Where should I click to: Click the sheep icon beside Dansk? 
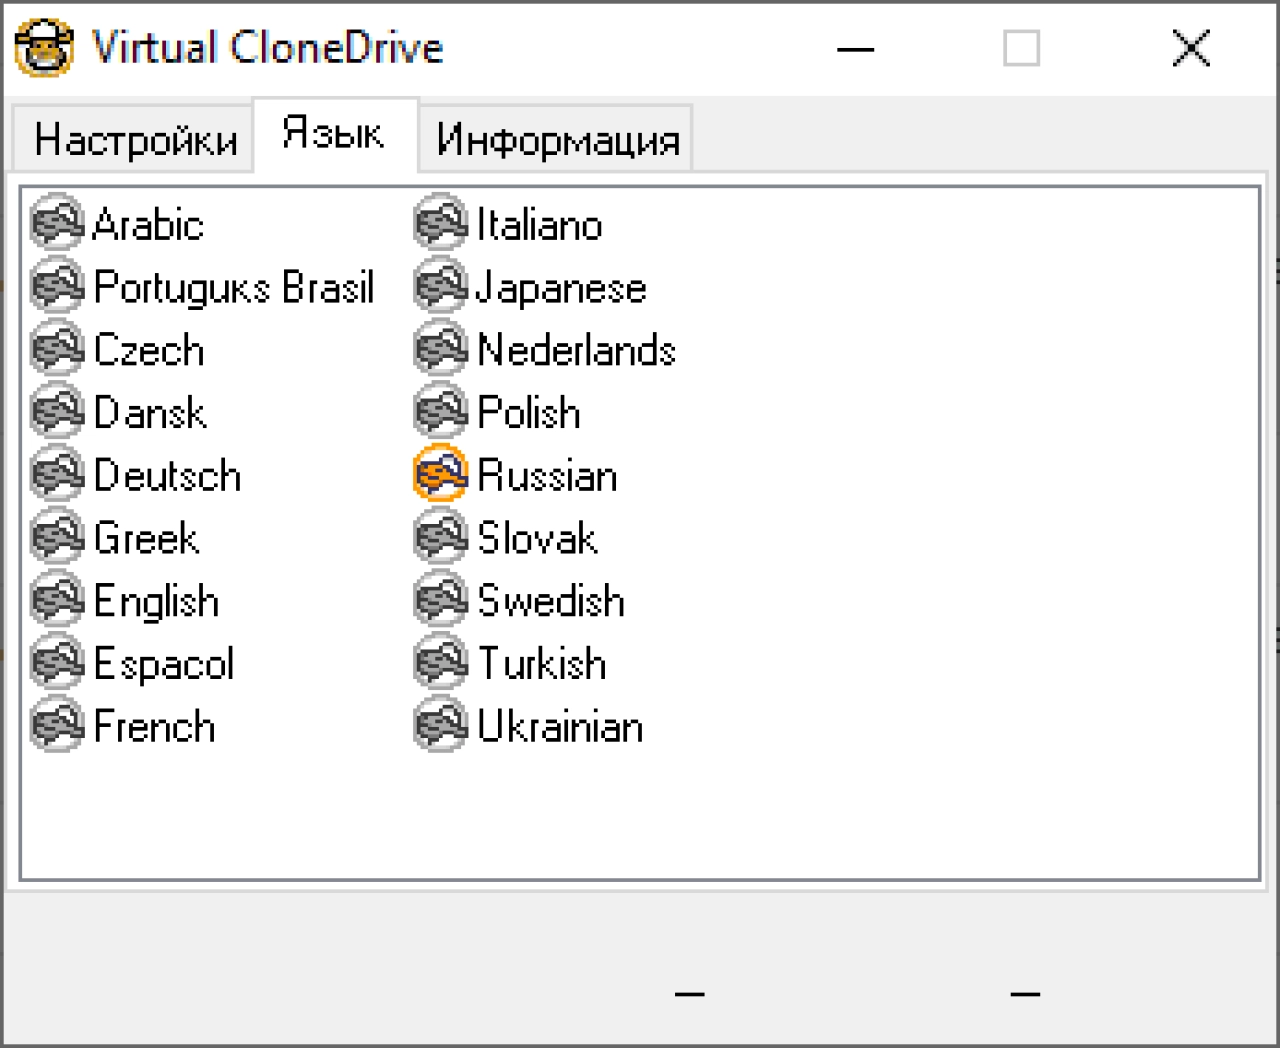coord(57,411)
